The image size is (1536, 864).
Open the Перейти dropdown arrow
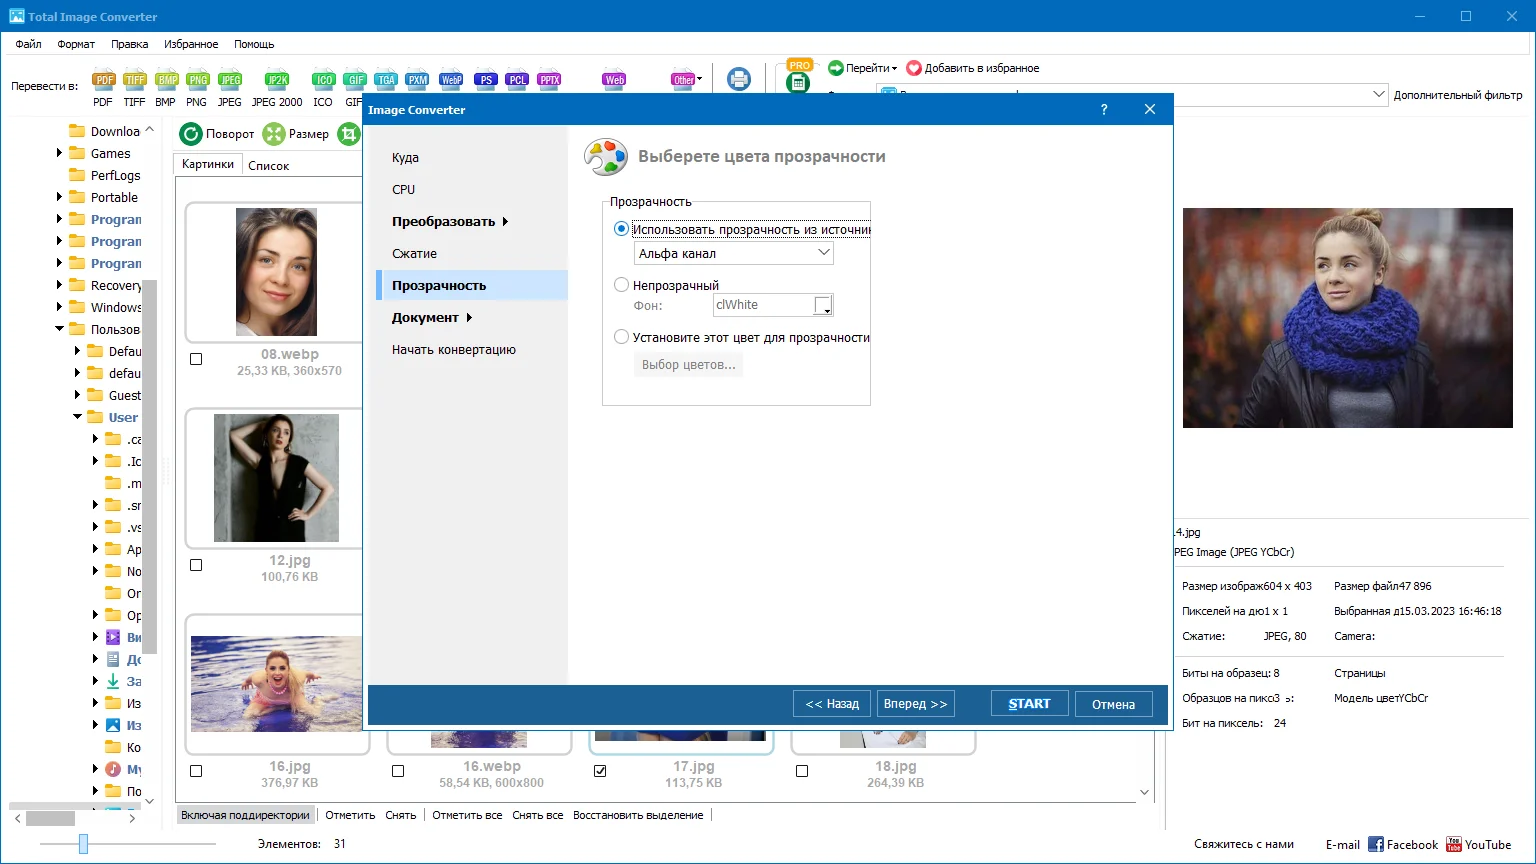pyautogui.click(x=894, y=69)
